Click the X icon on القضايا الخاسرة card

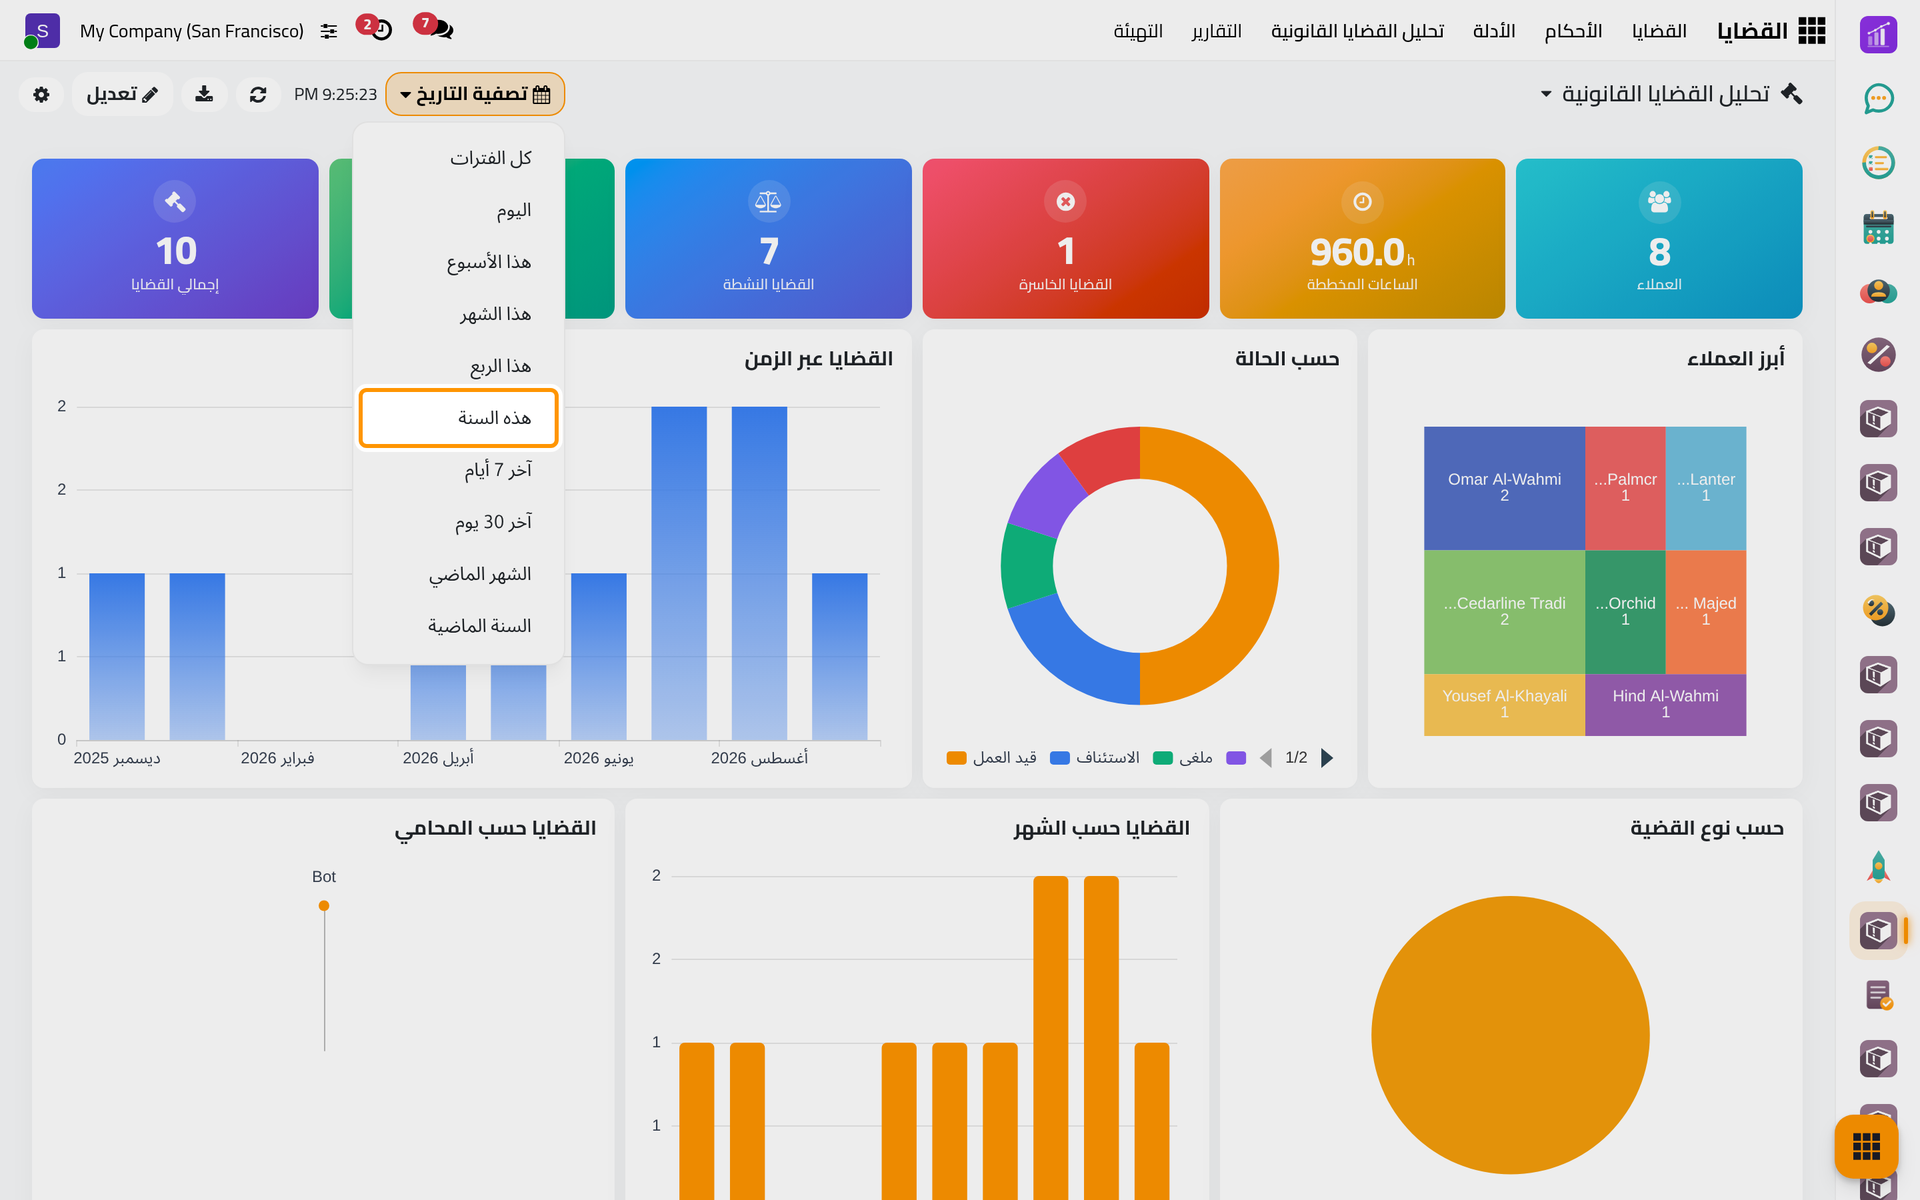[x=1065, y=202]
